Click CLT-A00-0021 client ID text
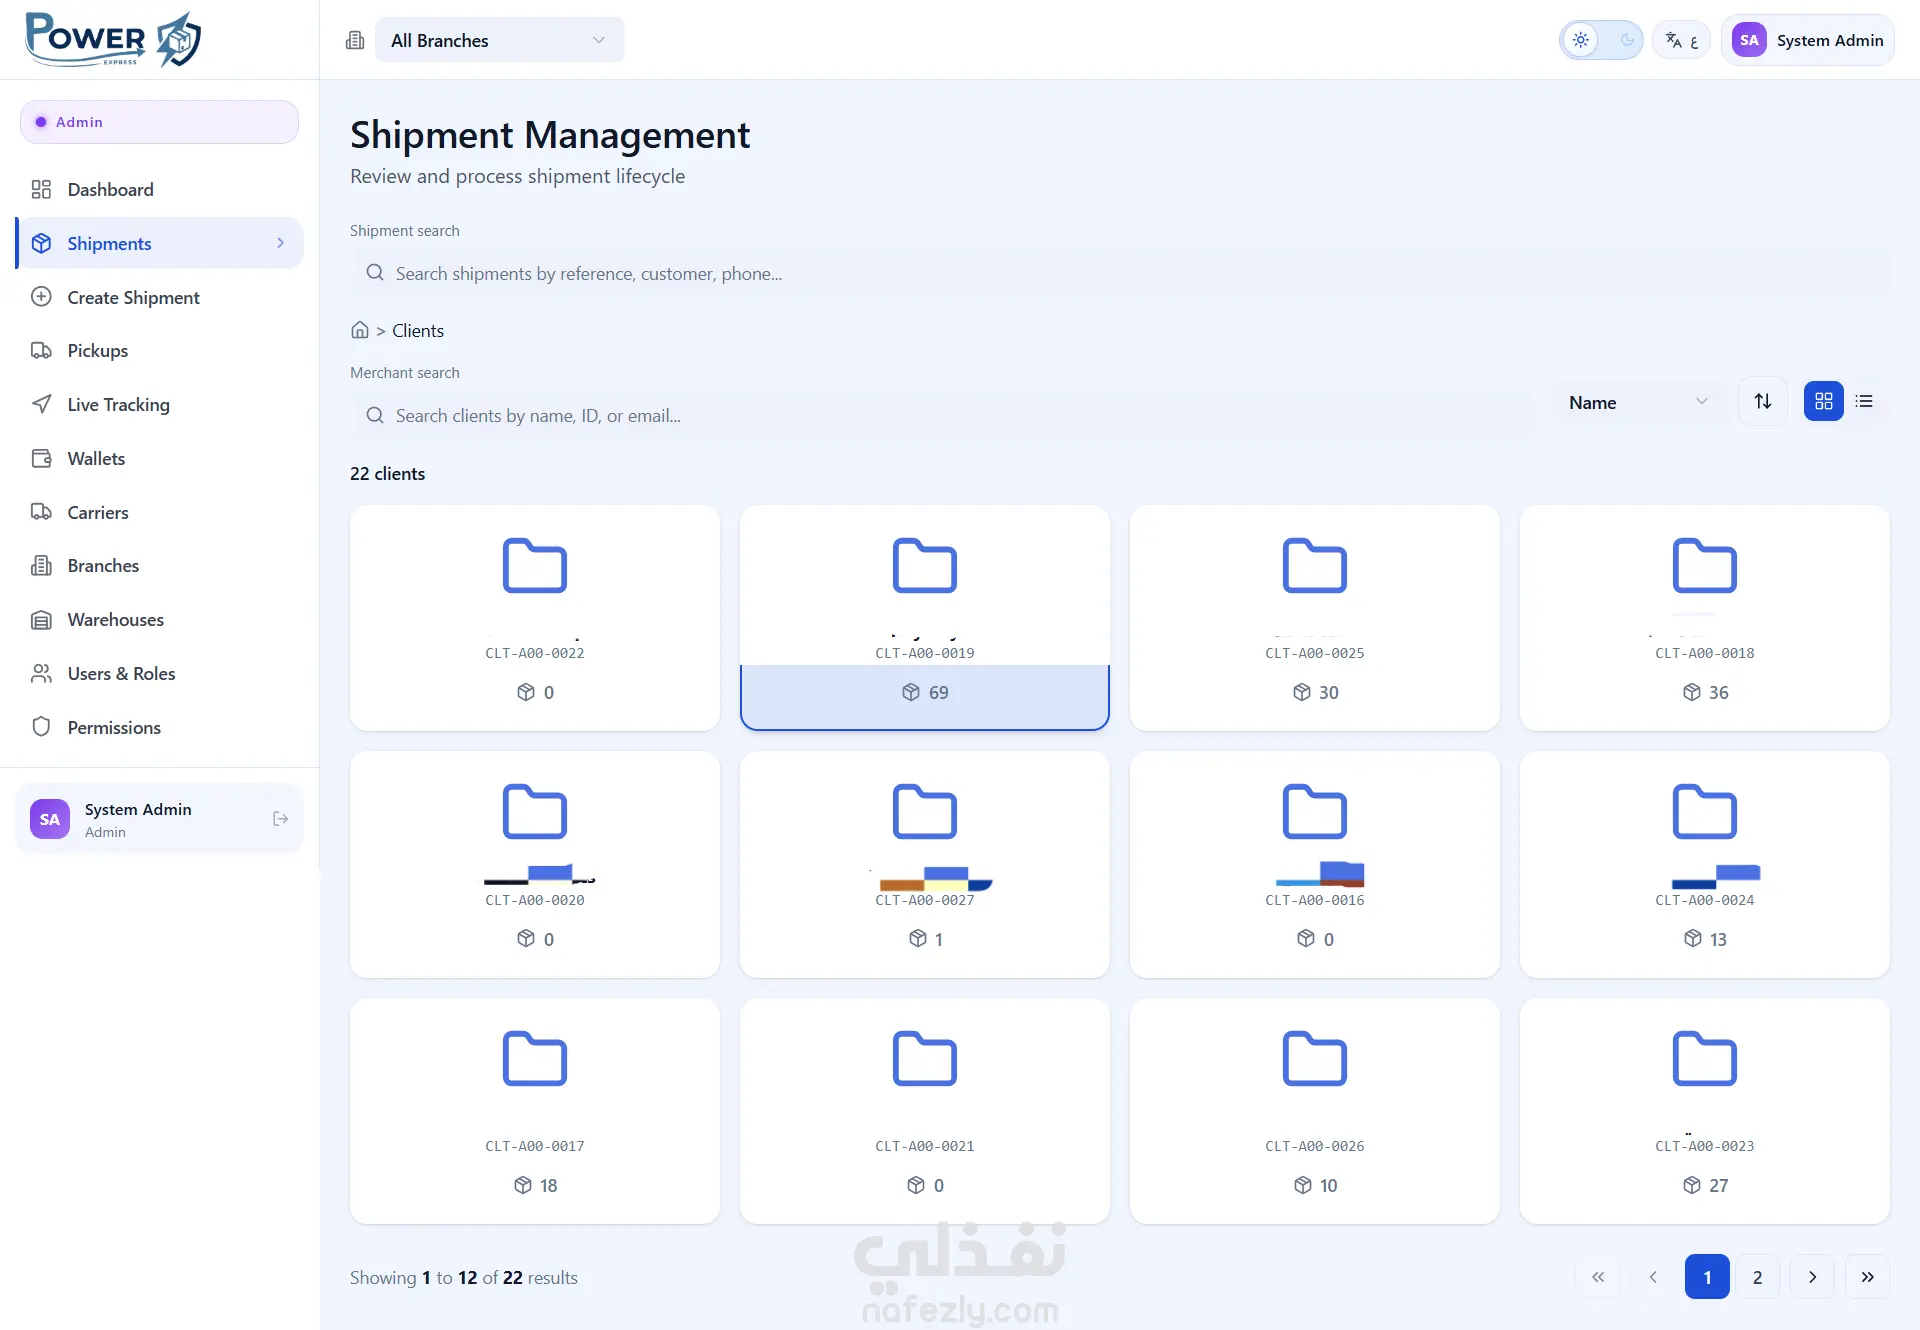1920x1330 pixels. (x=925, y=1146)
